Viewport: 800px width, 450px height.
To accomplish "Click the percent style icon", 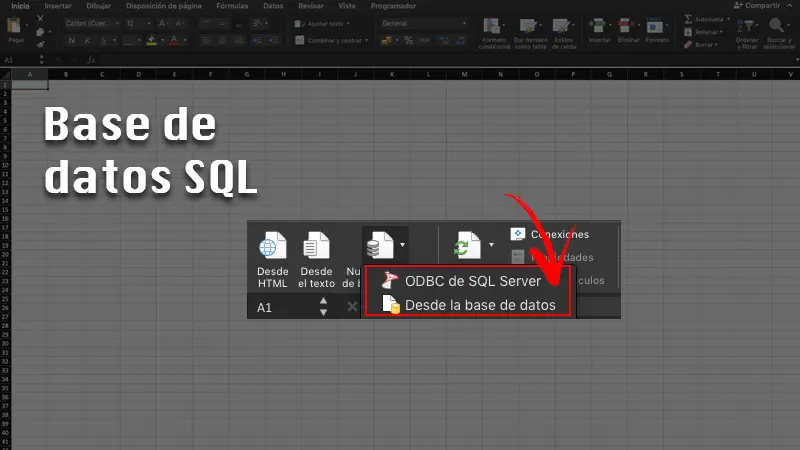I will coord(409,40).
